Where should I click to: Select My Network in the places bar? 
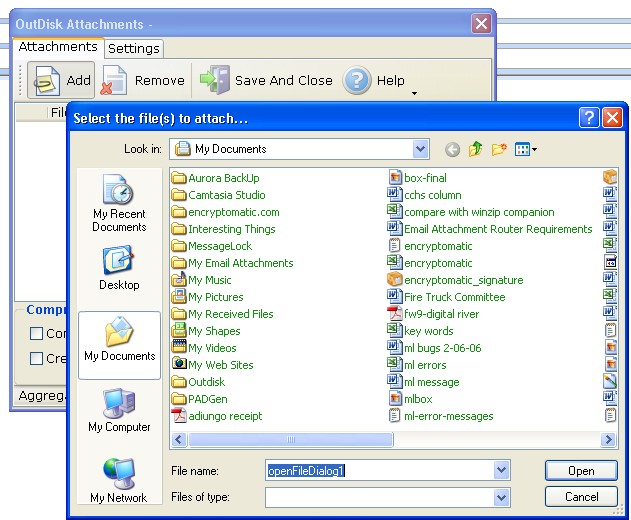click(119, 480)
